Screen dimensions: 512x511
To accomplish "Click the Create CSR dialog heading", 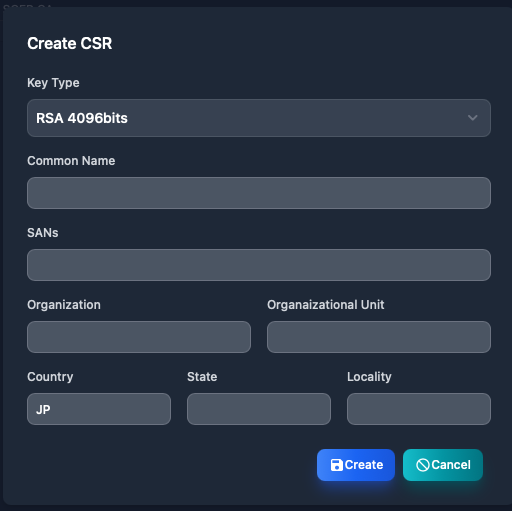I will 70,43.
